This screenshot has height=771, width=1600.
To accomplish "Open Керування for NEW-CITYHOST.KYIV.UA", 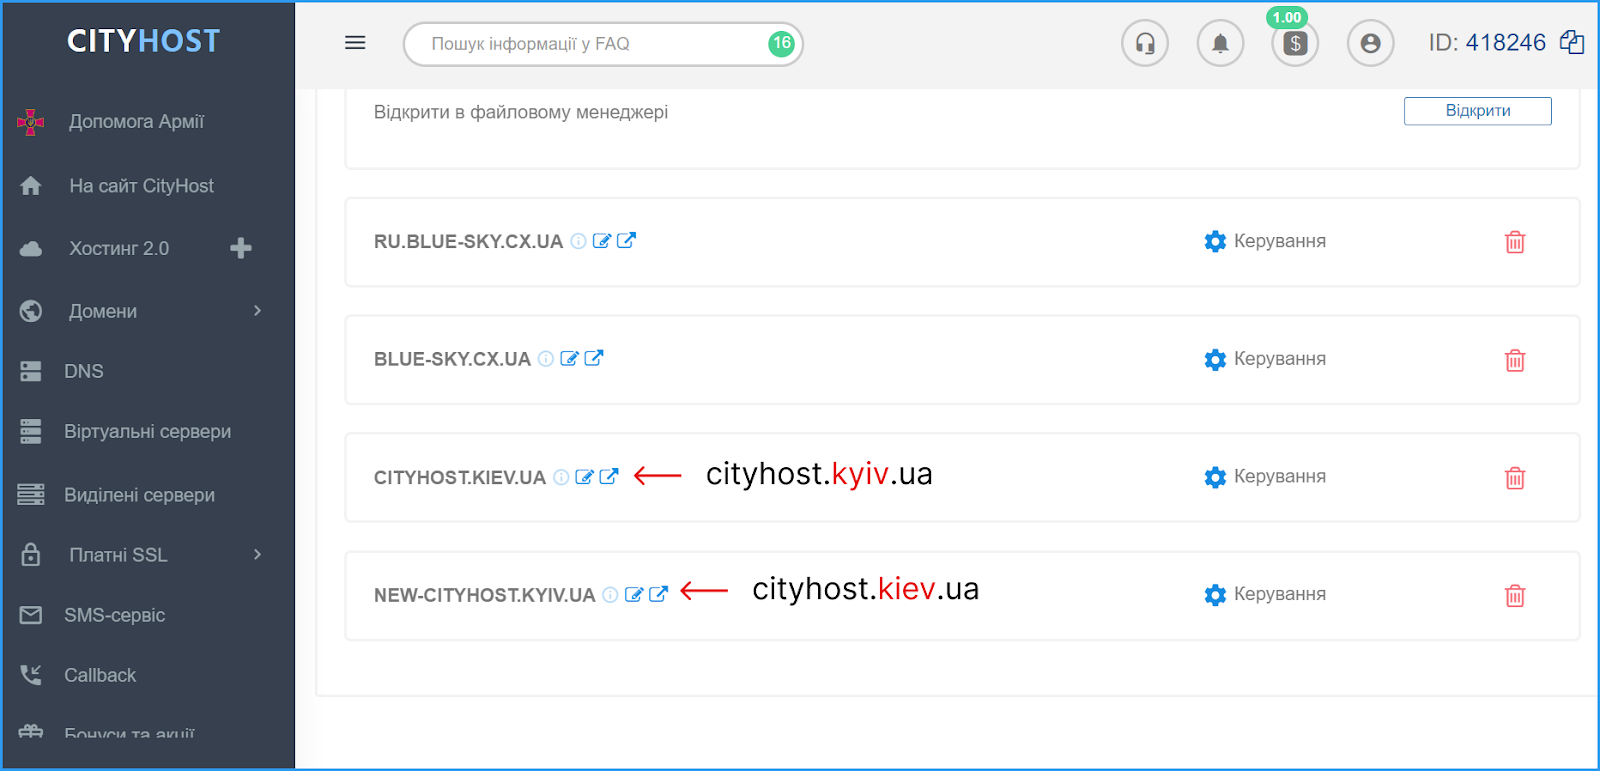I will [1265, 594].
